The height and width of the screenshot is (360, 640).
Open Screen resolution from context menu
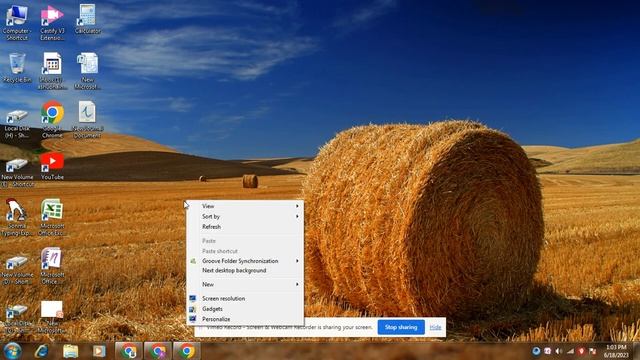(x=245, y=298)
